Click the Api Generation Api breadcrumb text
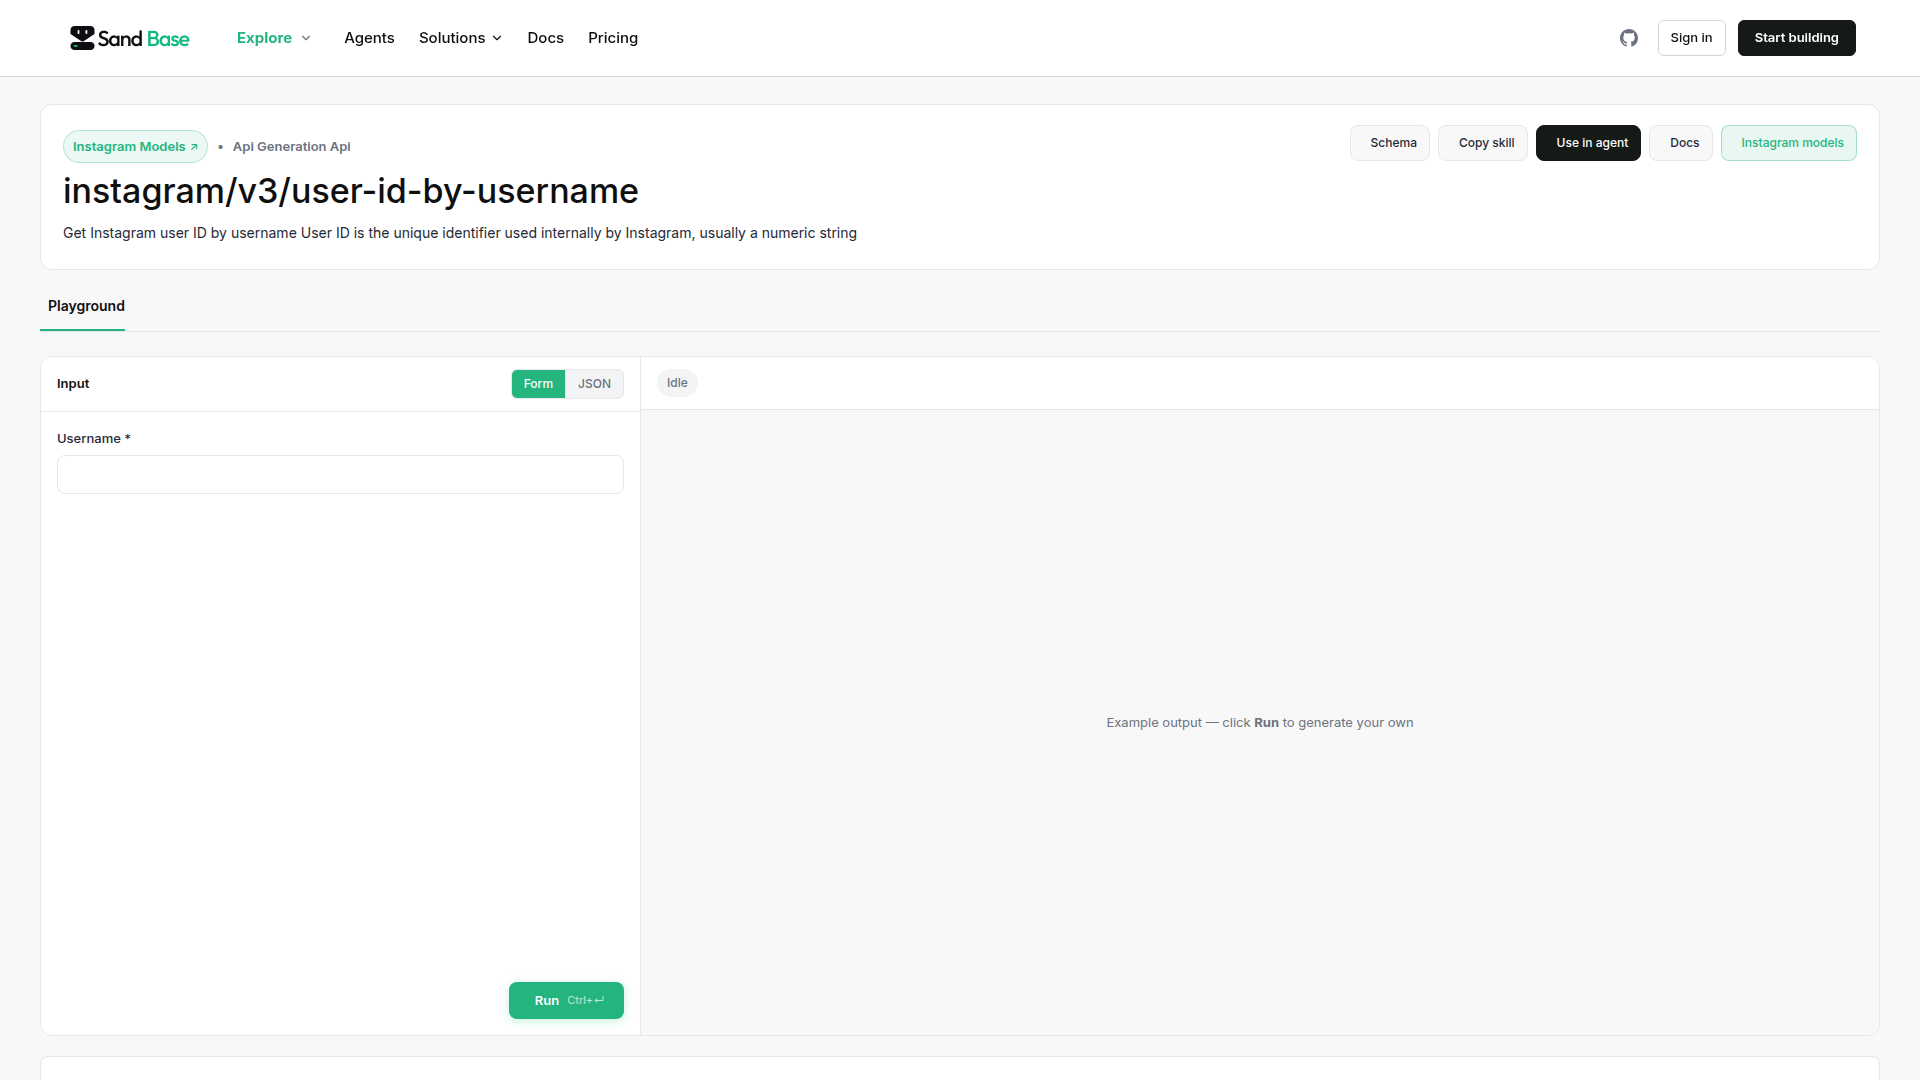The image size is (1920, 1080). click(292, 147)
